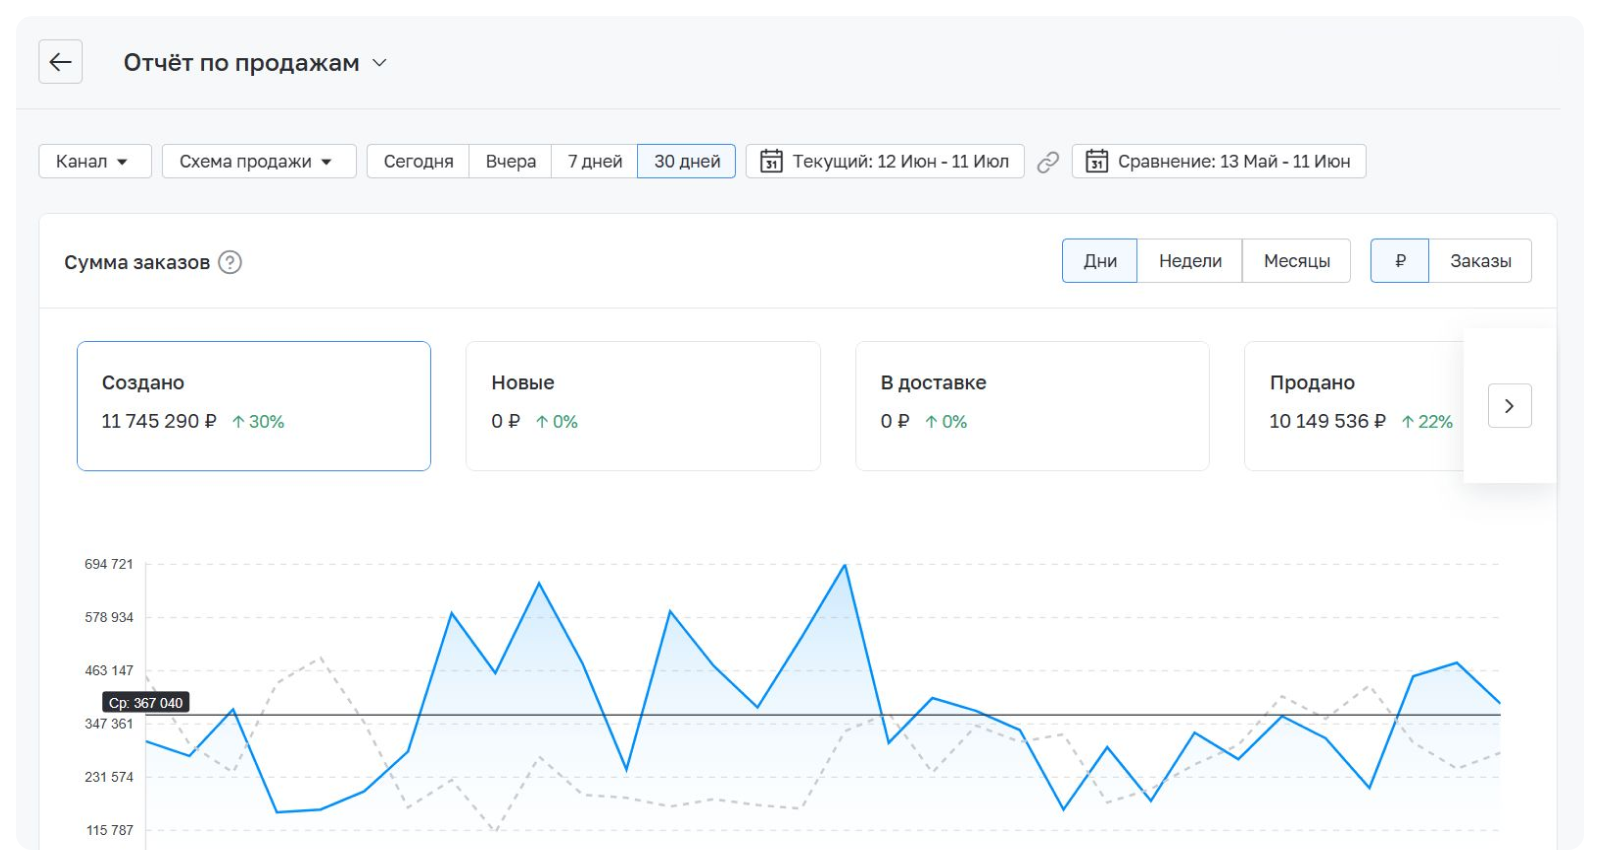The image size is (1600, 866).
Task: Click the calendar icon in Сравнение date field
Action: pyautogui.click(x=1096, y=162)
